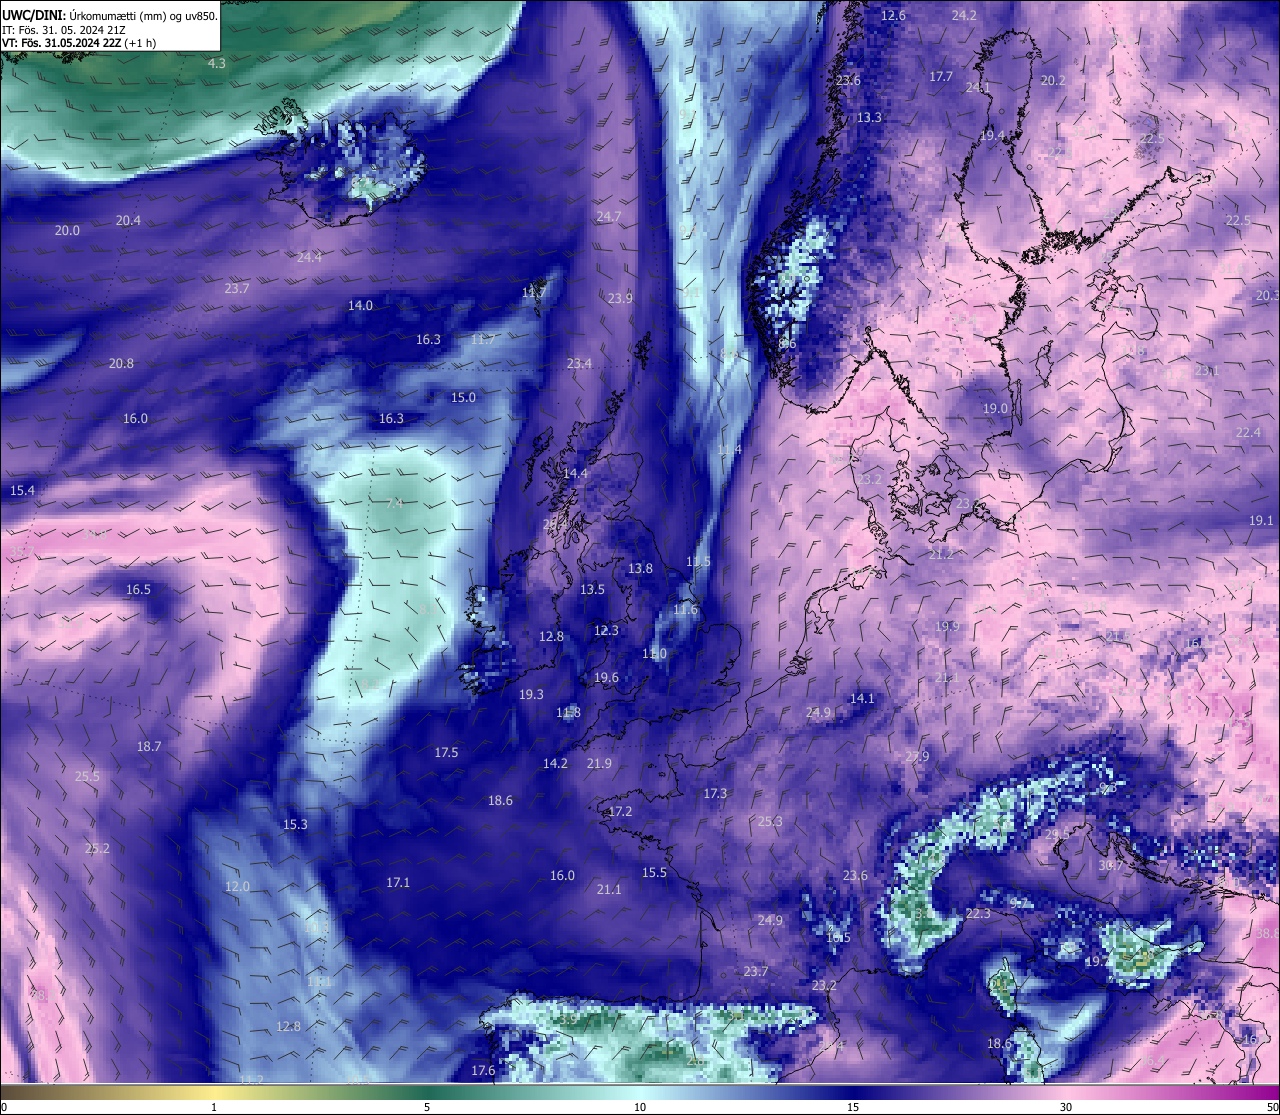Click the 17.7 map value

pos(941,76)
